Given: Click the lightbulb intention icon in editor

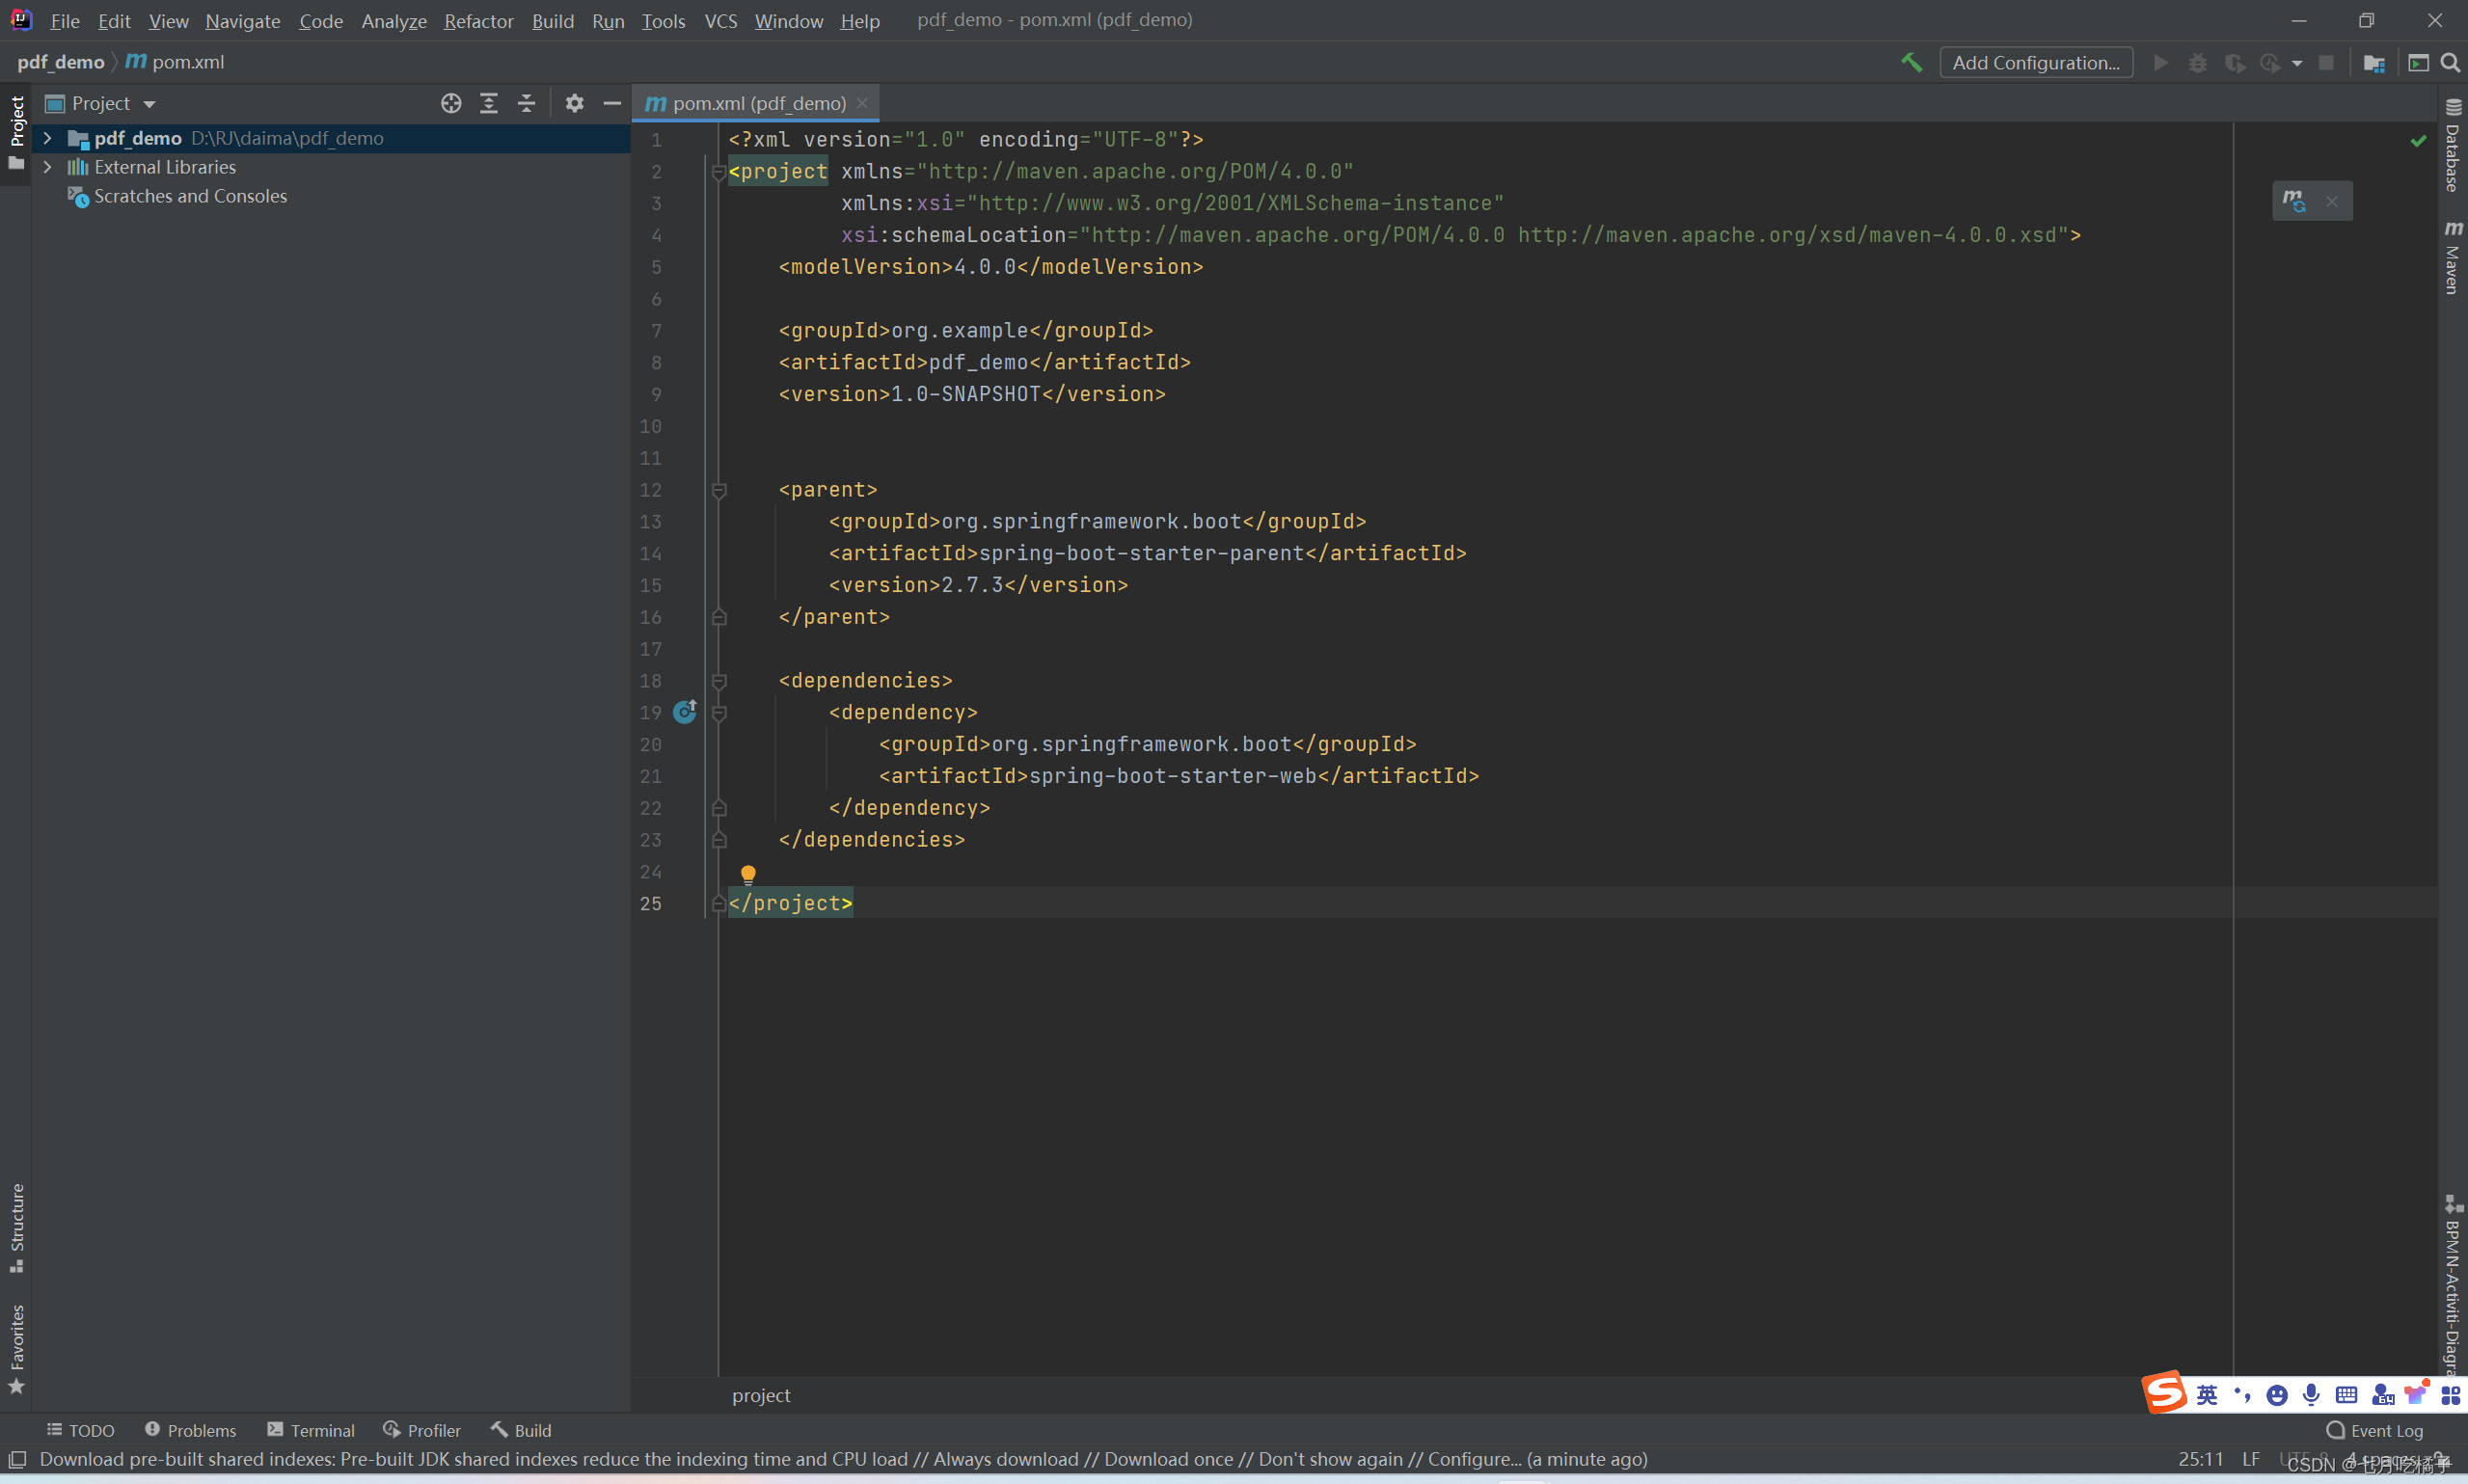Looking at the screenshot, I should pos(748,874).
